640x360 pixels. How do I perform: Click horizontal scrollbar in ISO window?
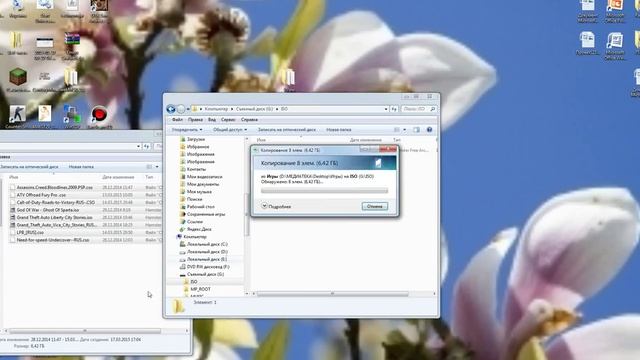(x=332, y=294)
